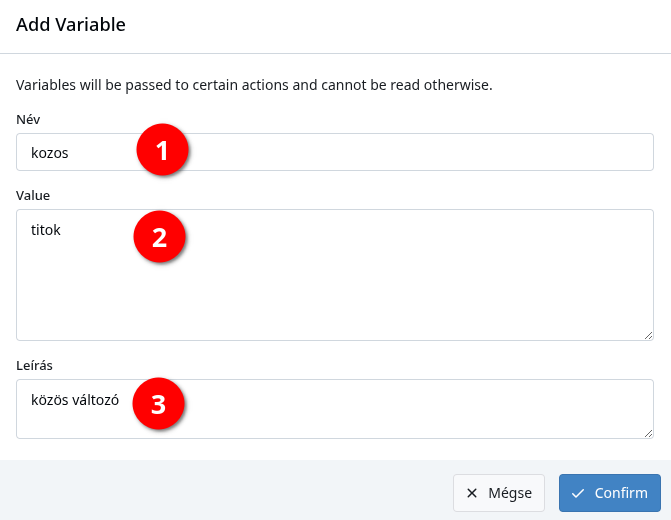Focus the Név input field

coord(335,152)
